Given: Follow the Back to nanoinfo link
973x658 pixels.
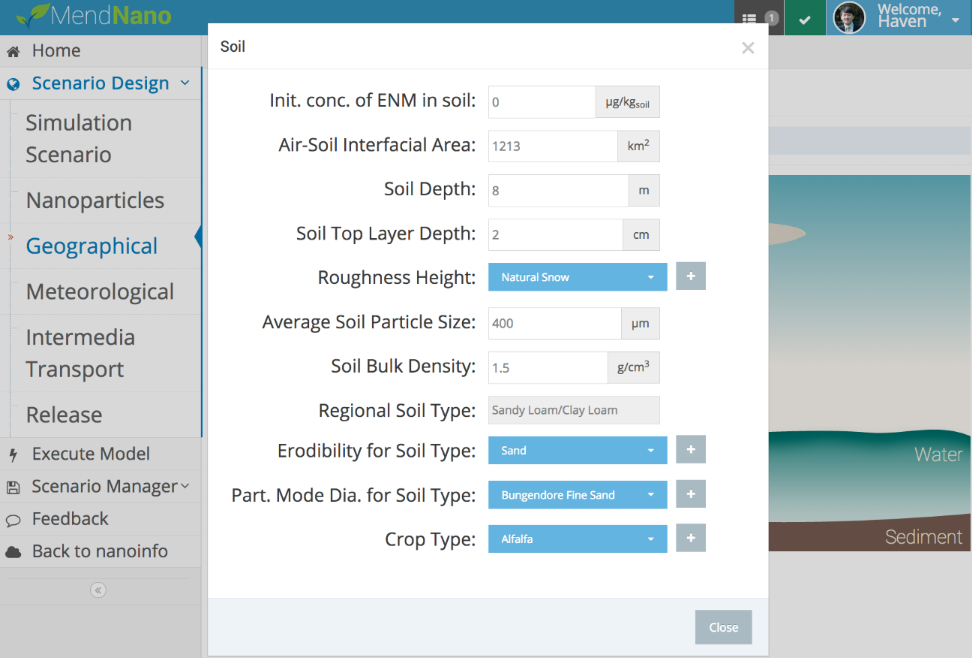Looking at the screenshot, I should point(99,551).
